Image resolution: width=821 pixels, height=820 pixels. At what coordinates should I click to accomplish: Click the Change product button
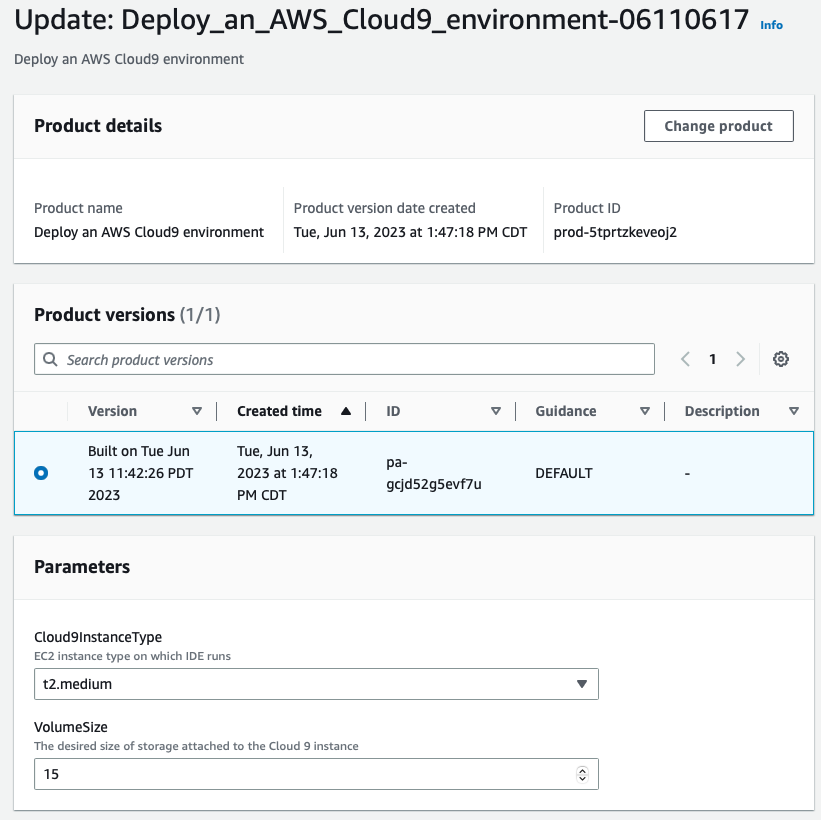click(718, 126)
